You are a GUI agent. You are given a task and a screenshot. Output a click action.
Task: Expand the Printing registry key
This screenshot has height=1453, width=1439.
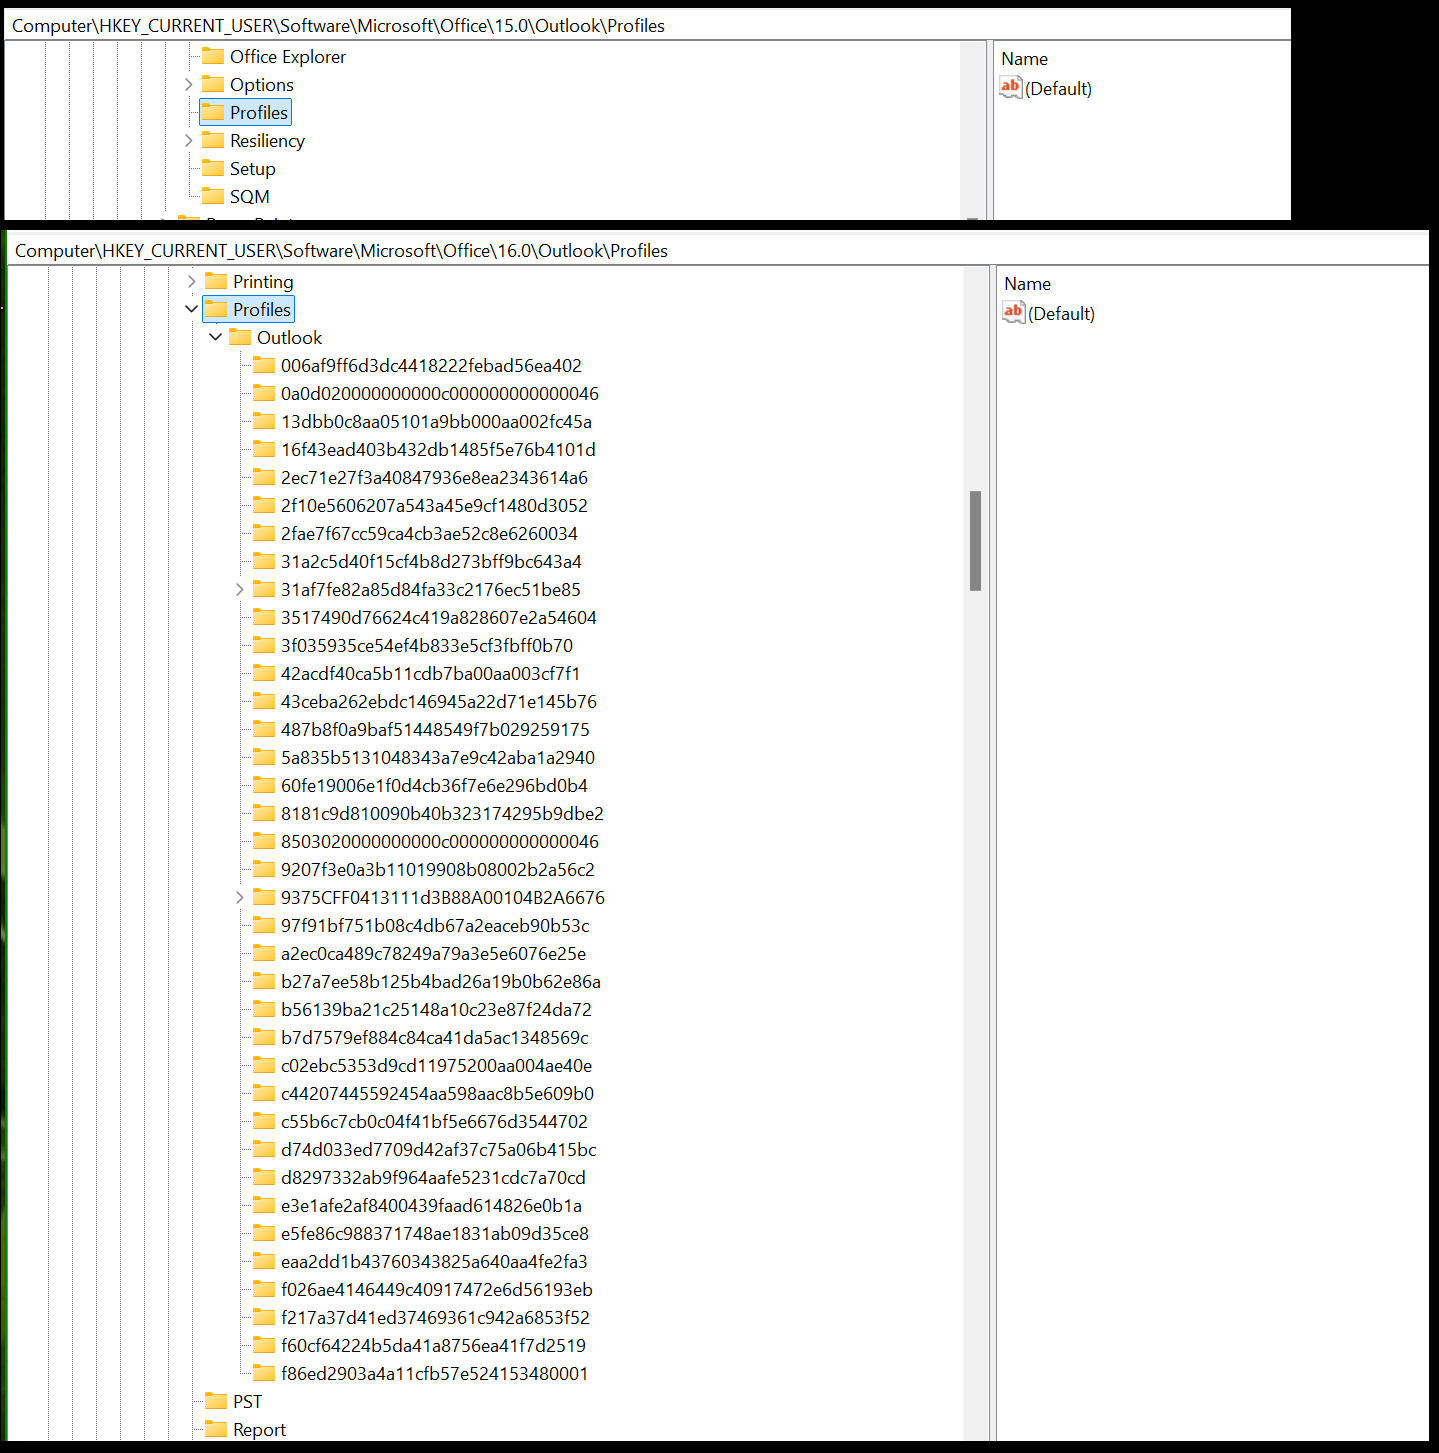[x=191, y=281]
